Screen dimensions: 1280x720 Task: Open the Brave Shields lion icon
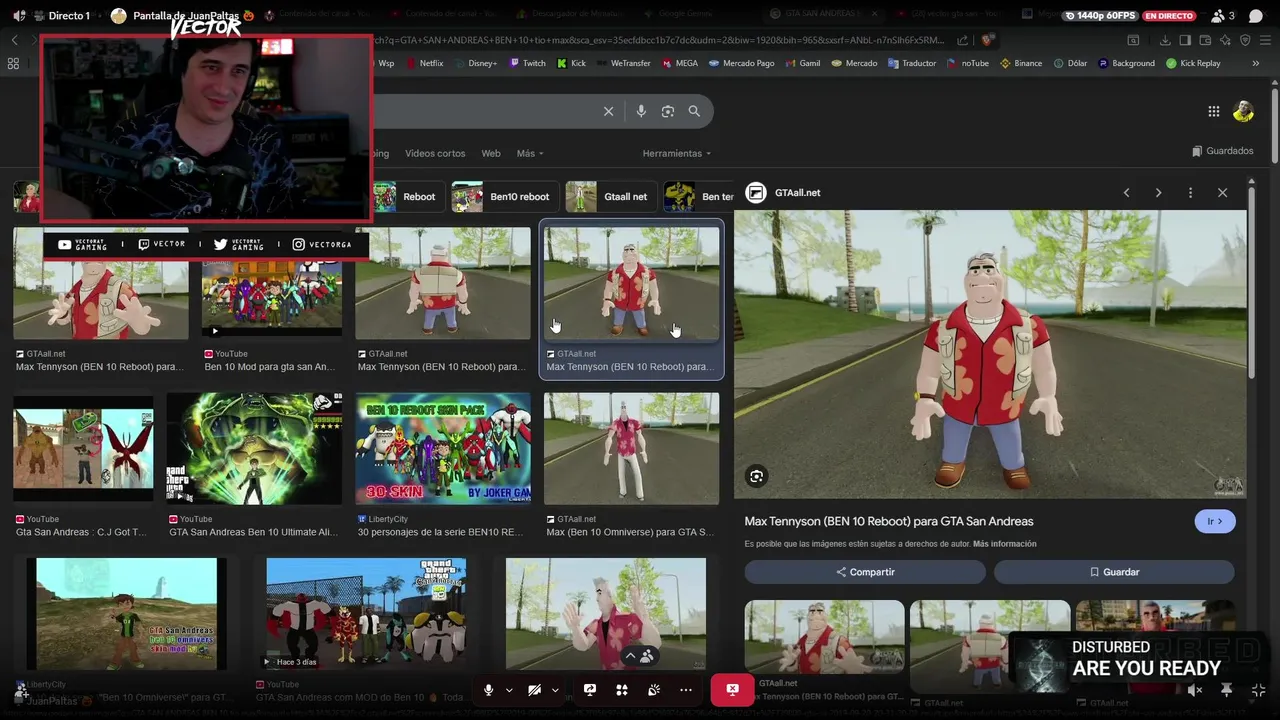pyautogui.click(x=987, y=40)
